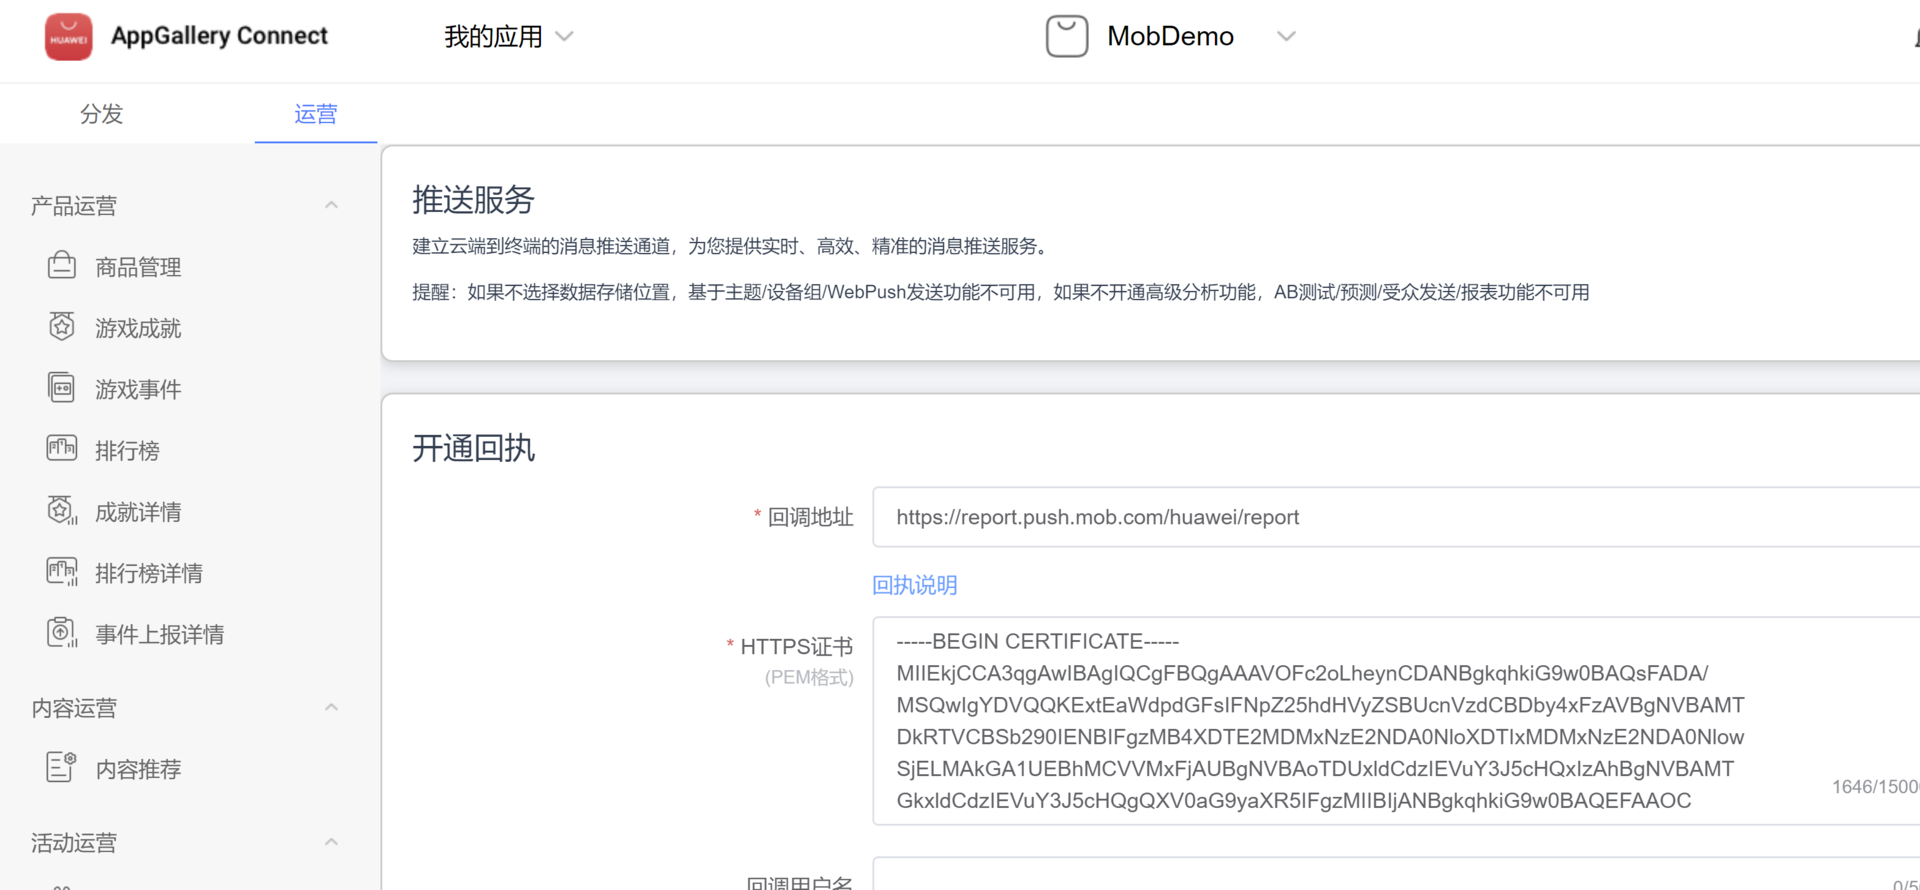The height and width of the screenshot is (890, 1920).
Task: Click the Huawei AppGallery Connect logo
Action: point(68,37)
